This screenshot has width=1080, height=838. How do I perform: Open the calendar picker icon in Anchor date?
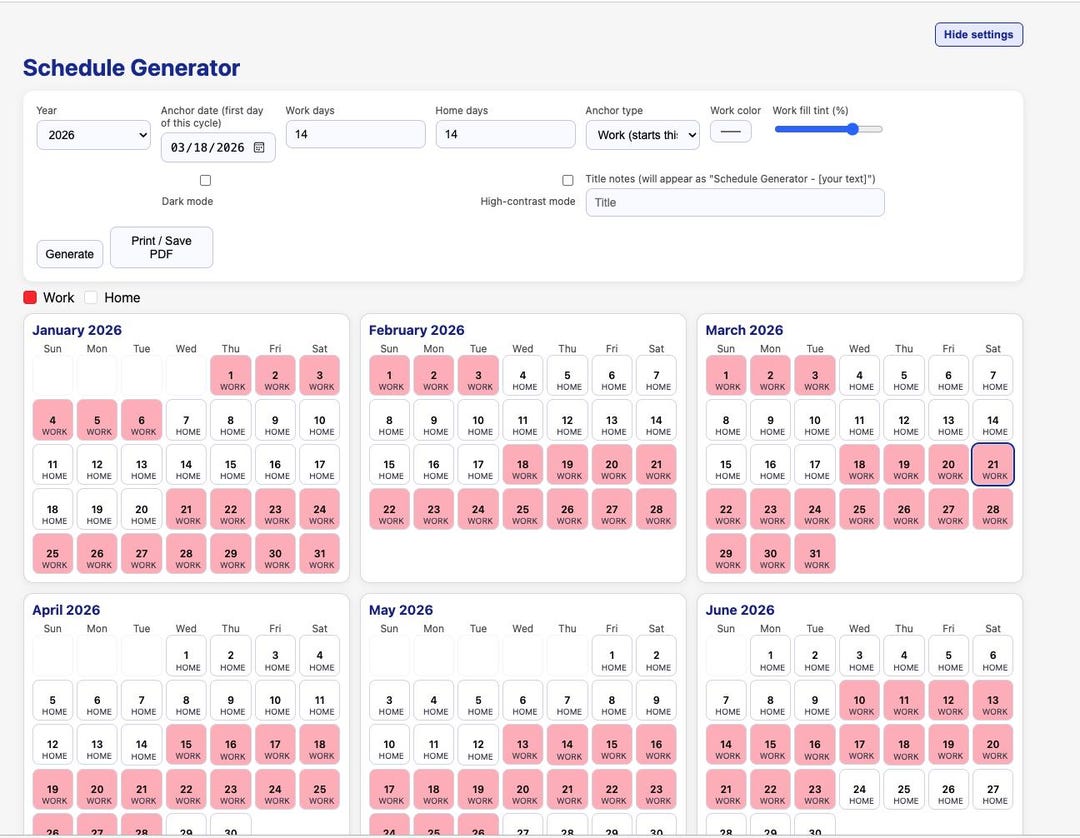click(x=259, y=147)
